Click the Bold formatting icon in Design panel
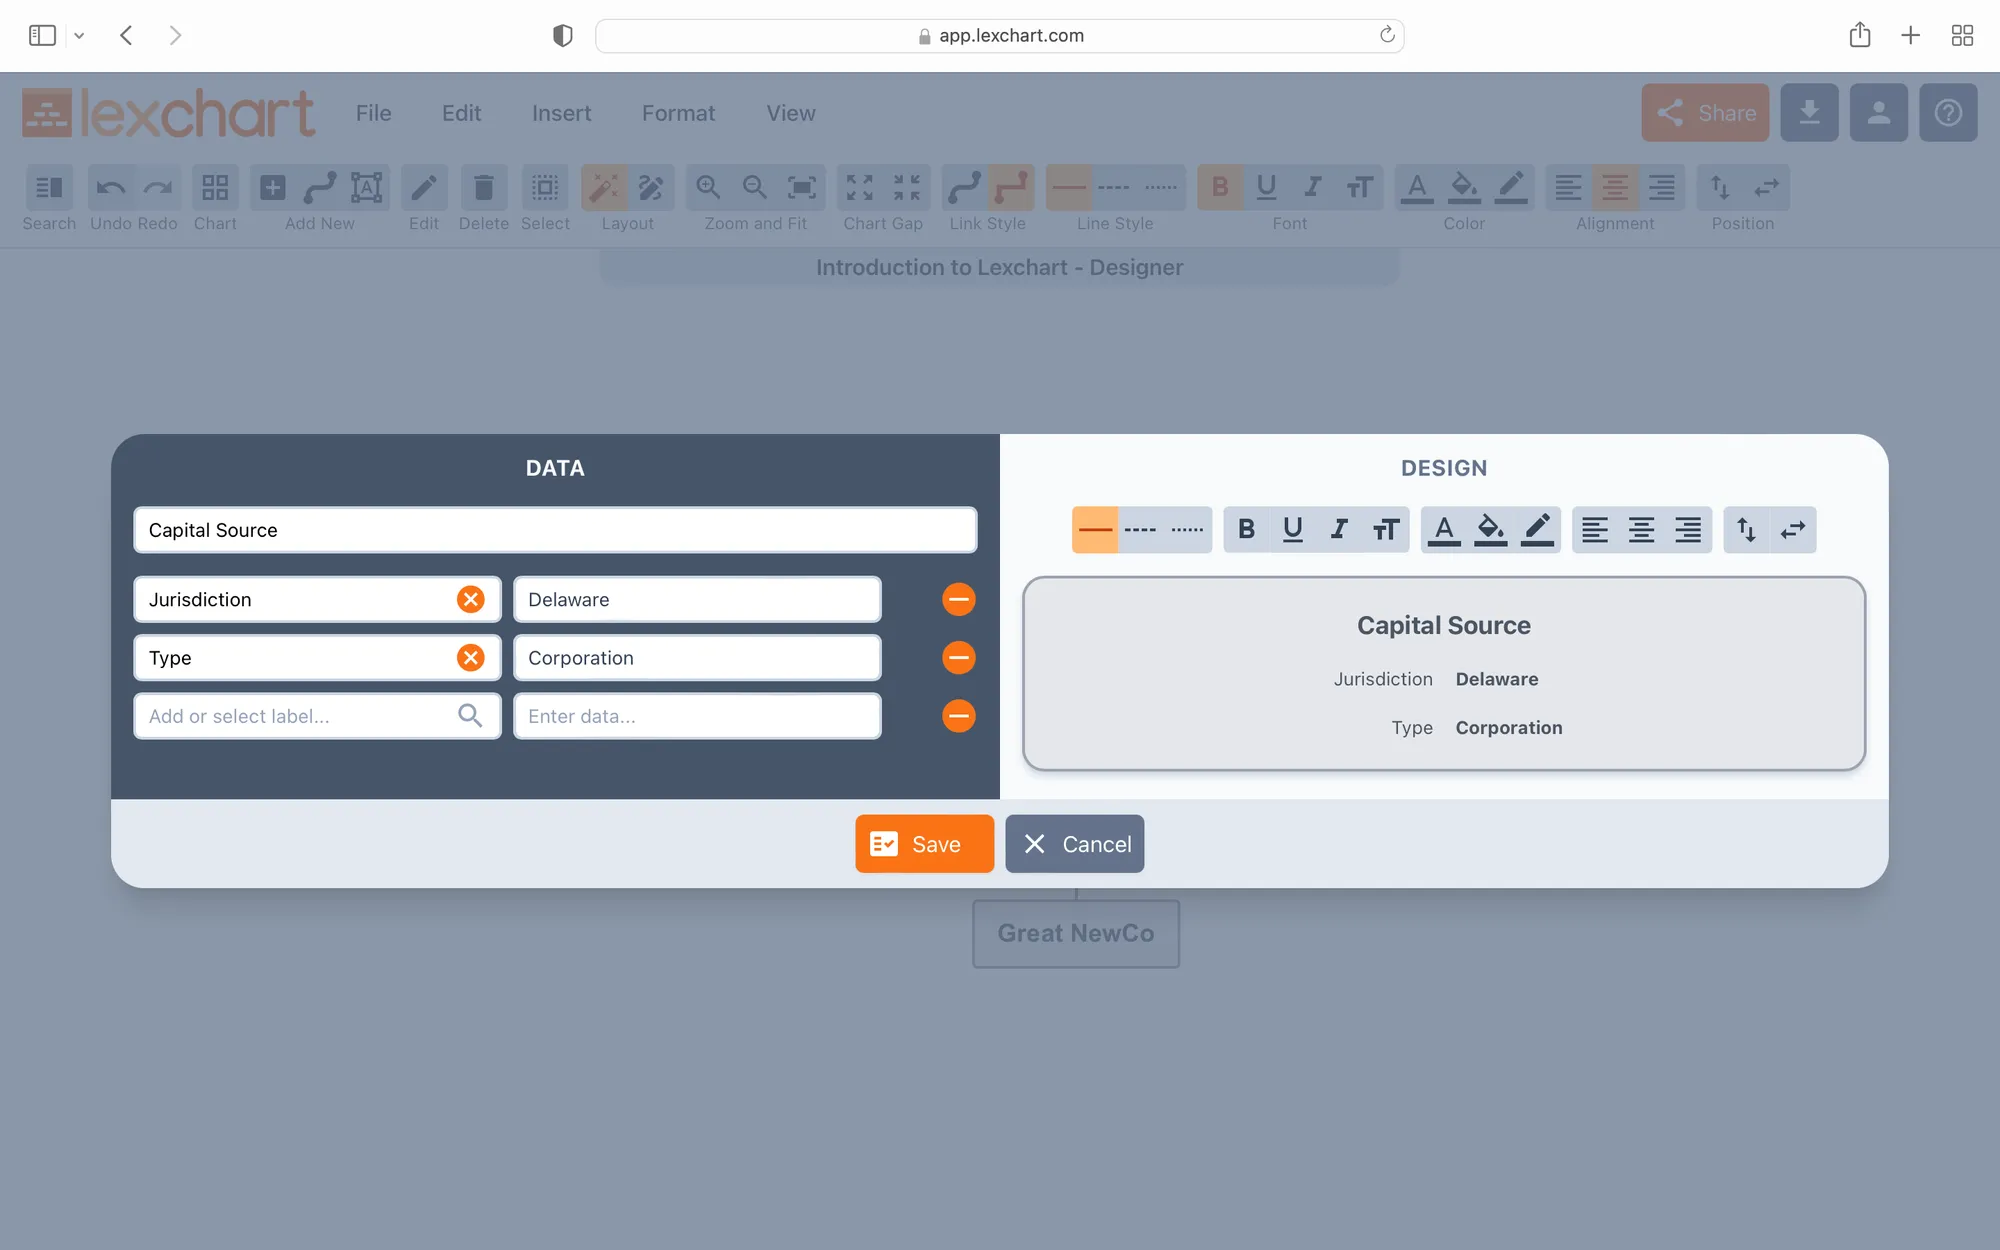 coord(1244,530)
